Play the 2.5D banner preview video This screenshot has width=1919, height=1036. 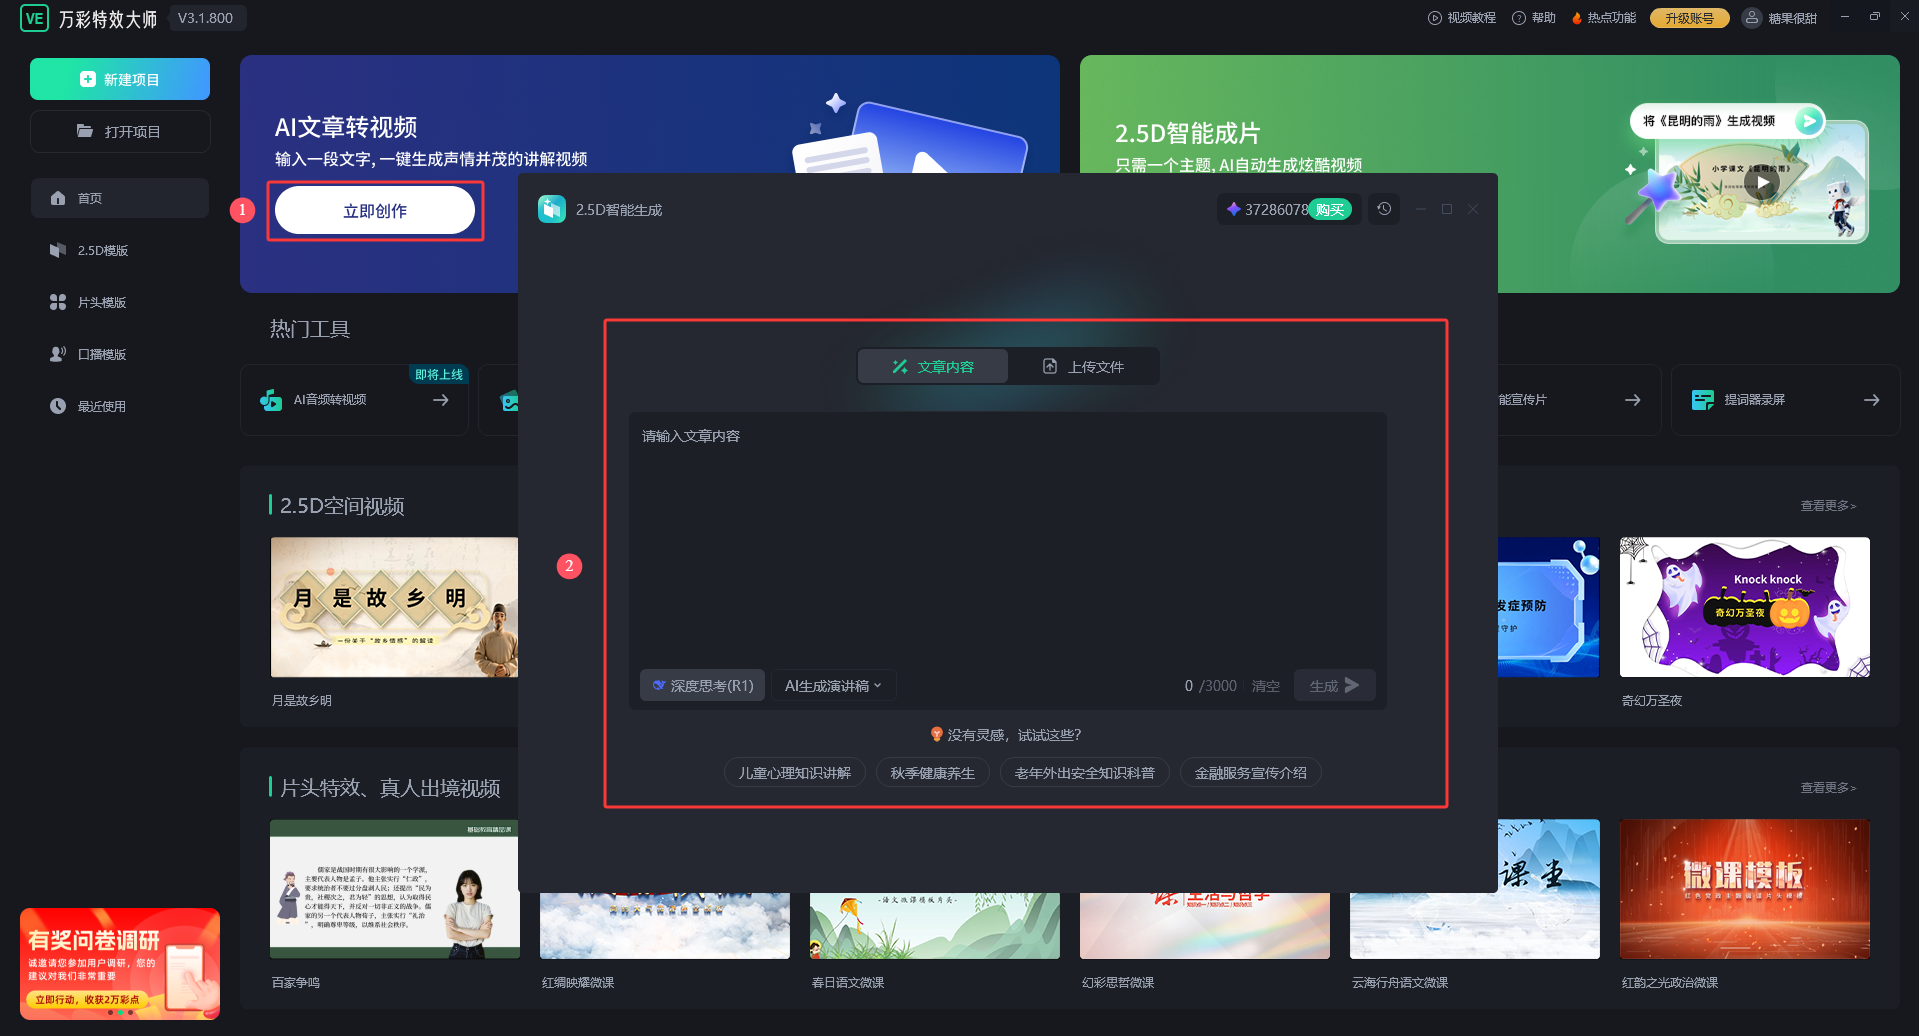1762,183
